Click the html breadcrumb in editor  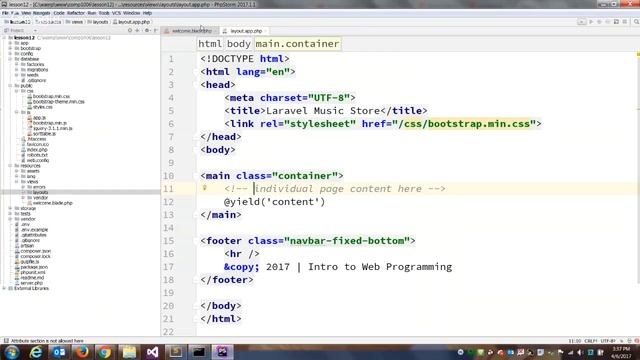tap(210, 44)
